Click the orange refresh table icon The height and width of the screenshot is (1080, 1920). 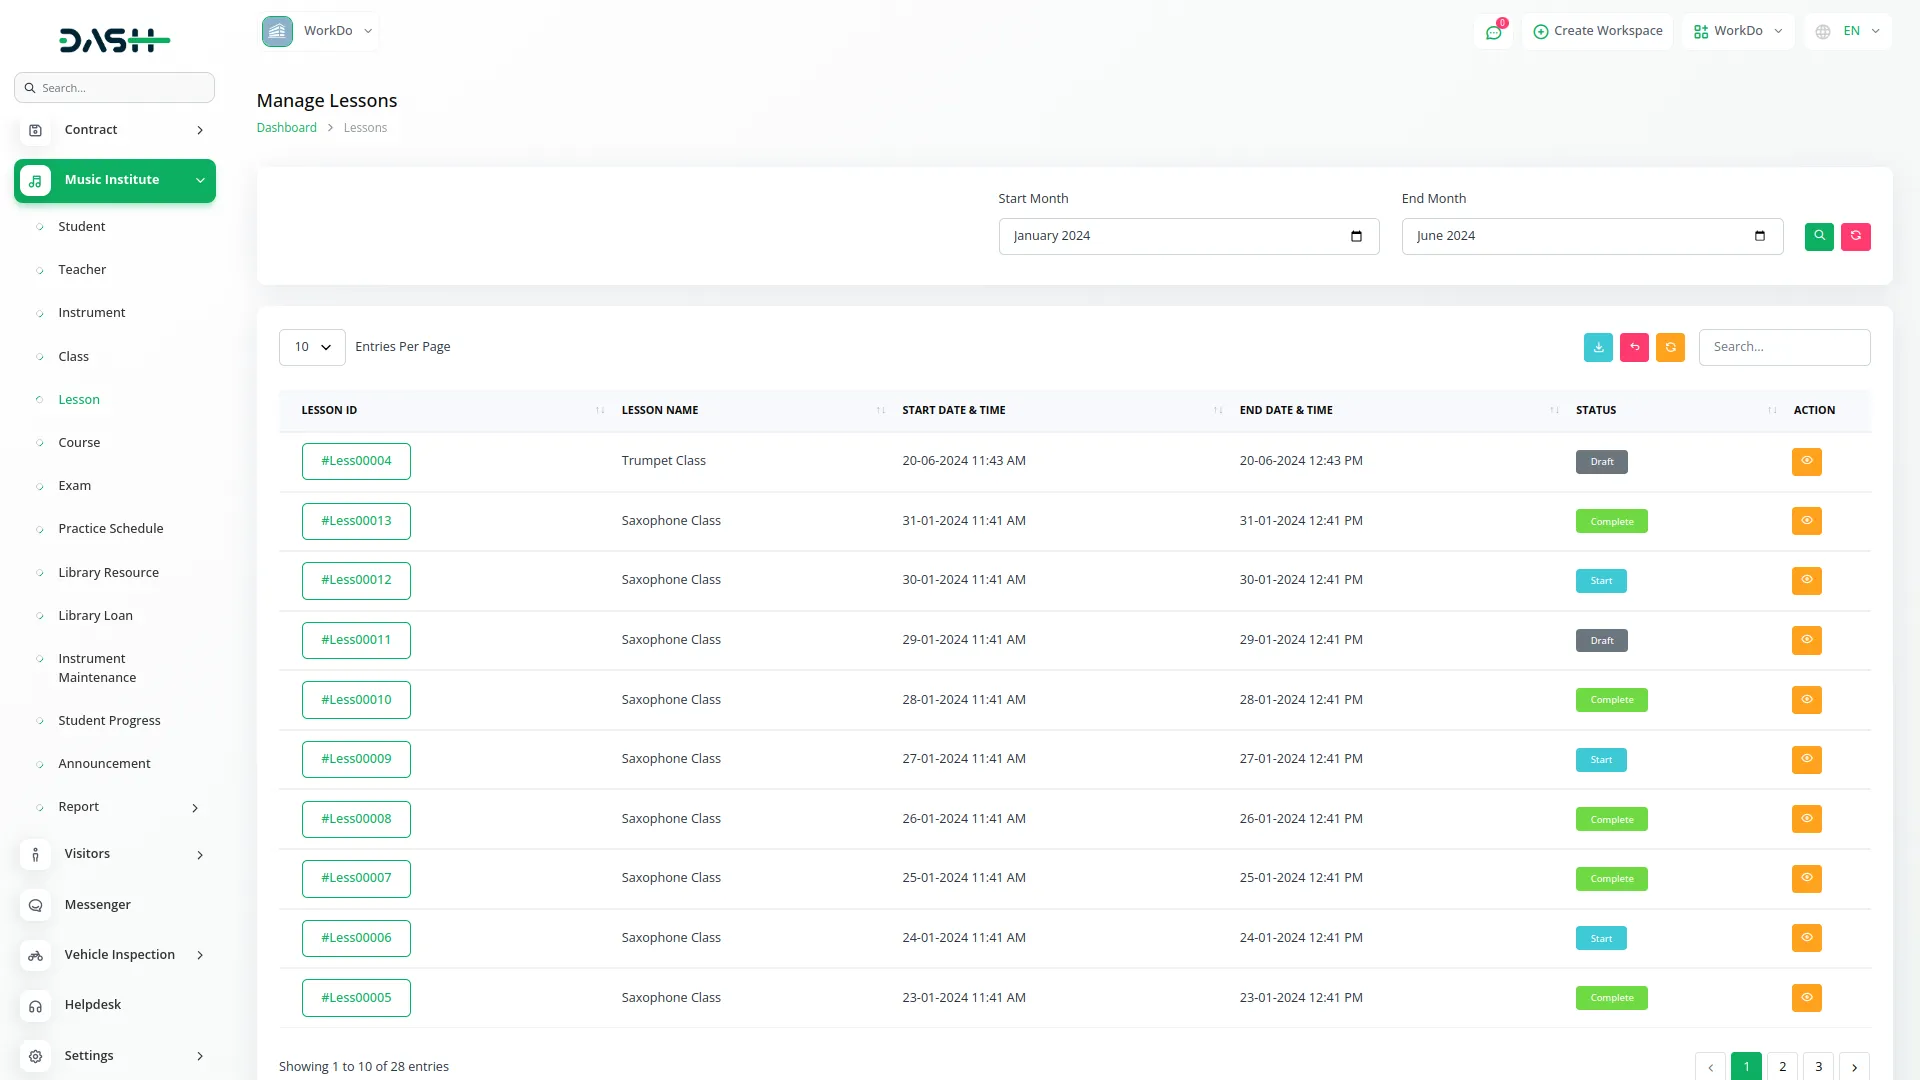click(1670, 347)
